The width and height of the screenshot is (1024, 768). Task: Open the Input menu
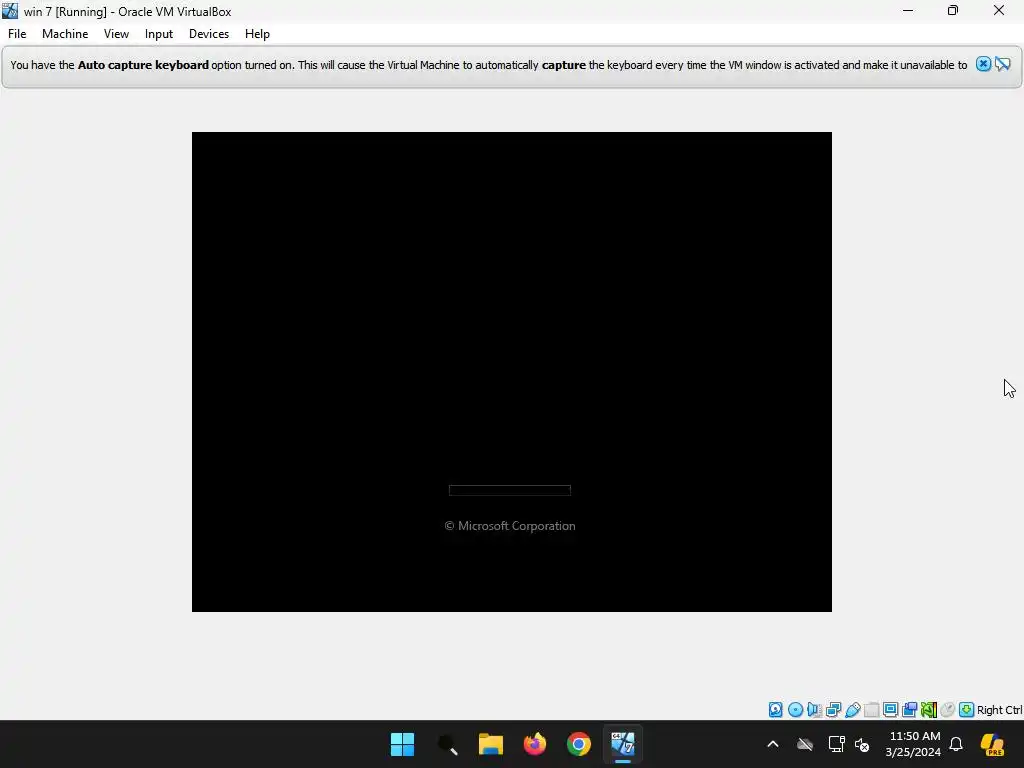pos(159,34)
